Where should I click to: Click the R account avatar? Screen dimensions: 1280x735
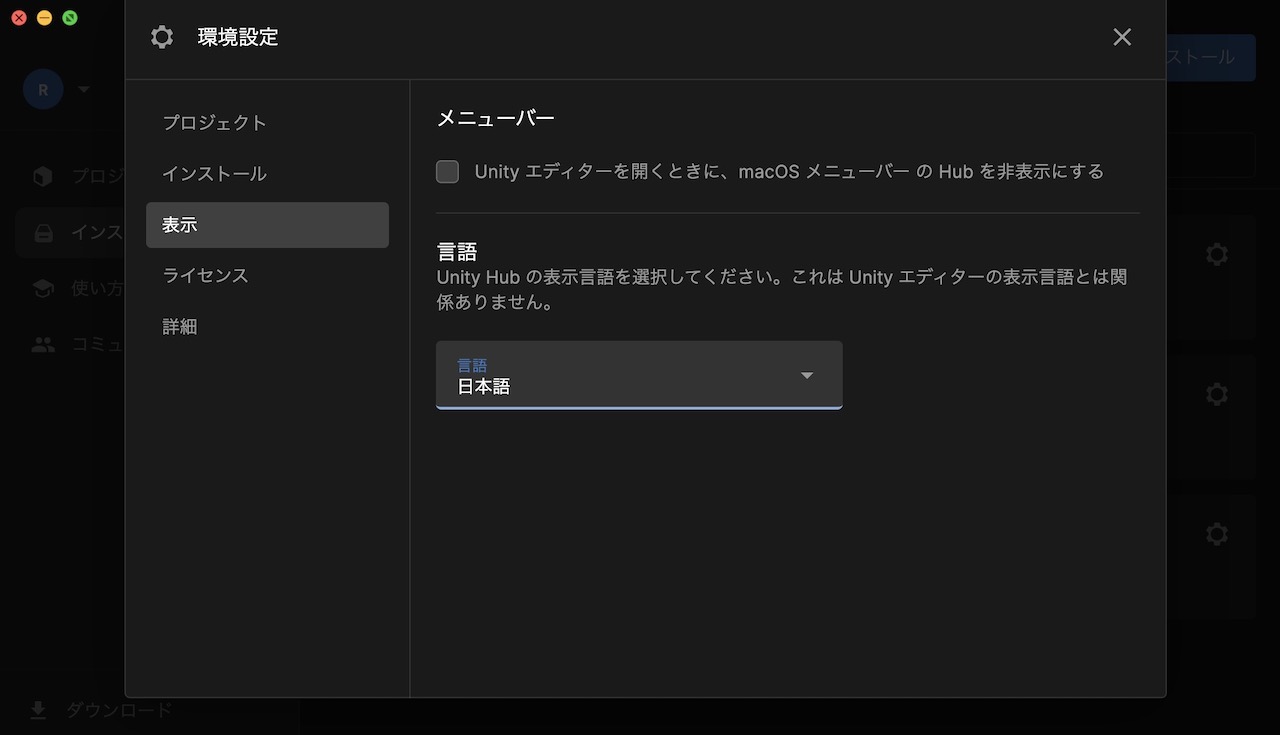(x=43, y=89)
